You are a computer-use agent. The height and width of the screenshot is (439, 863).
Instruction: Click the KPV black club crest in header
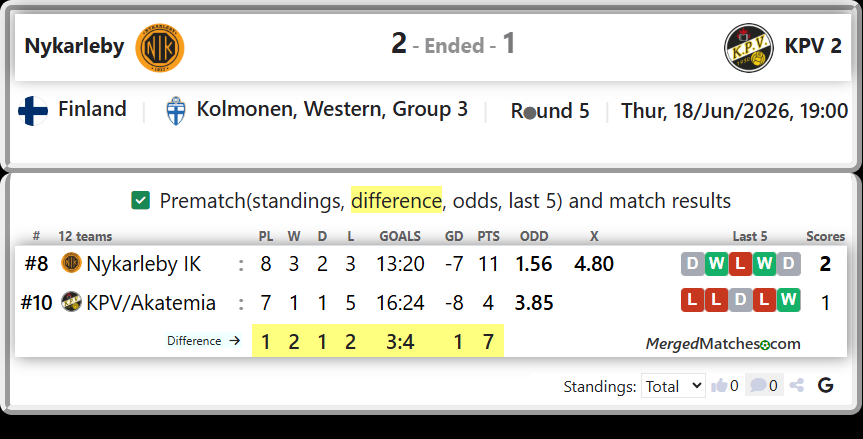749,48
